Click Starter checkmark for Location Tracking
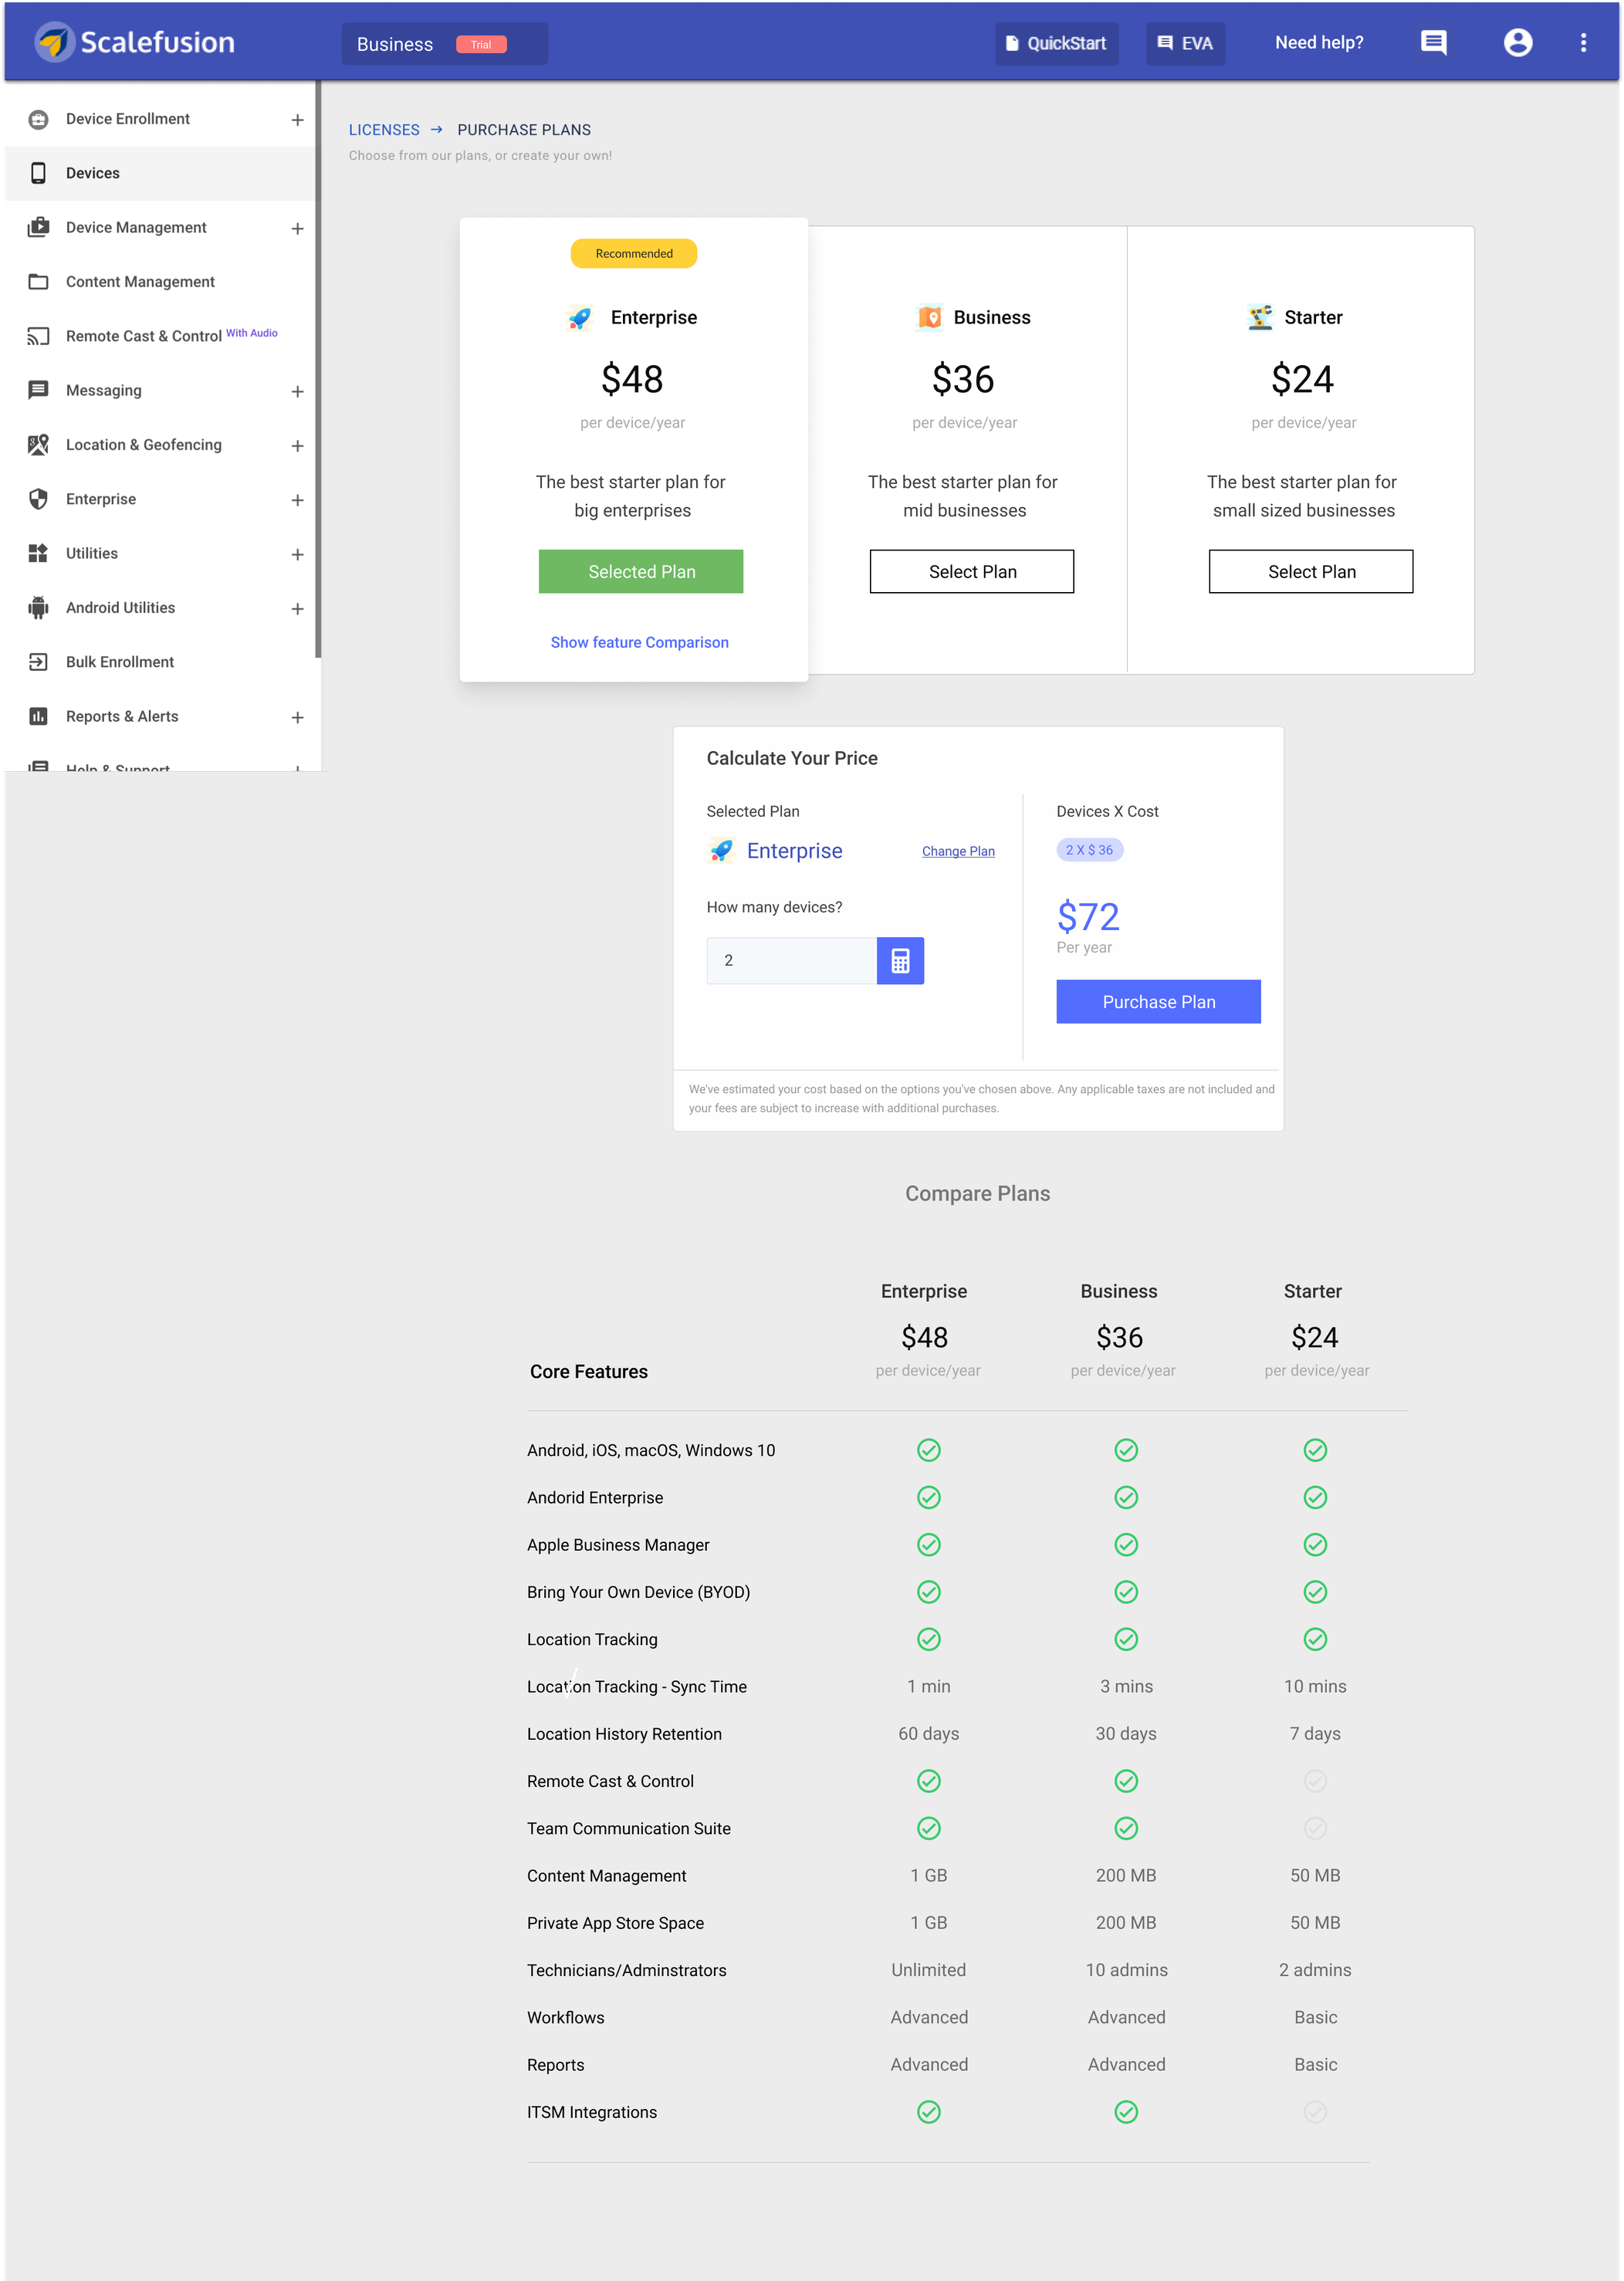 tap(1315, 1639)
